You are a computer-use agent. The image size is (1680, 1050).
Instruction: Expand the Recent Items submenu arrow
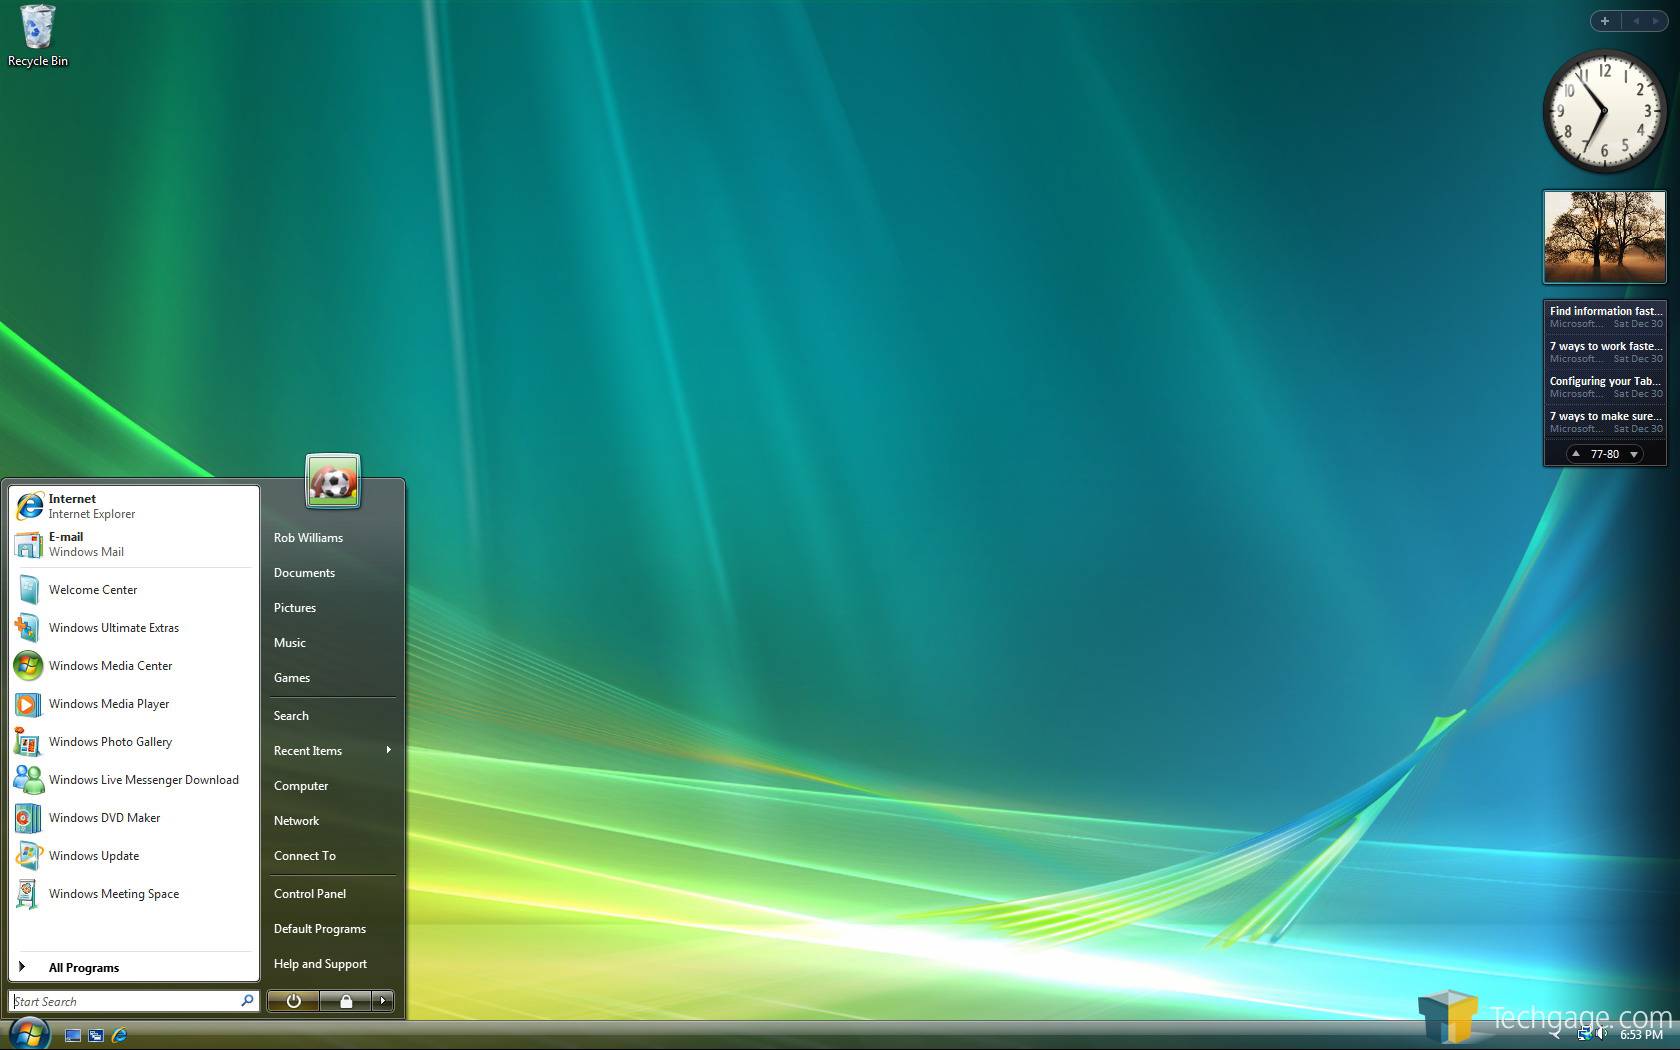pos(388,750)
